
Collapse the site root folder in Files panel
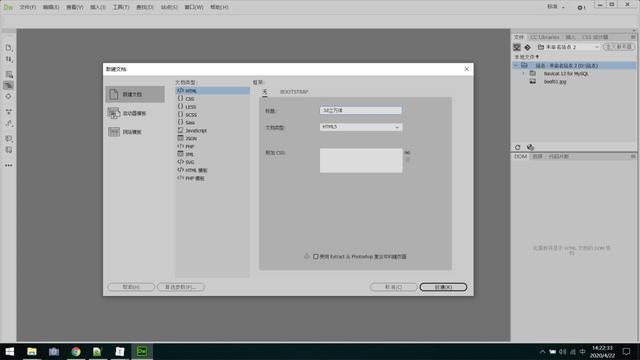point(516,66)
